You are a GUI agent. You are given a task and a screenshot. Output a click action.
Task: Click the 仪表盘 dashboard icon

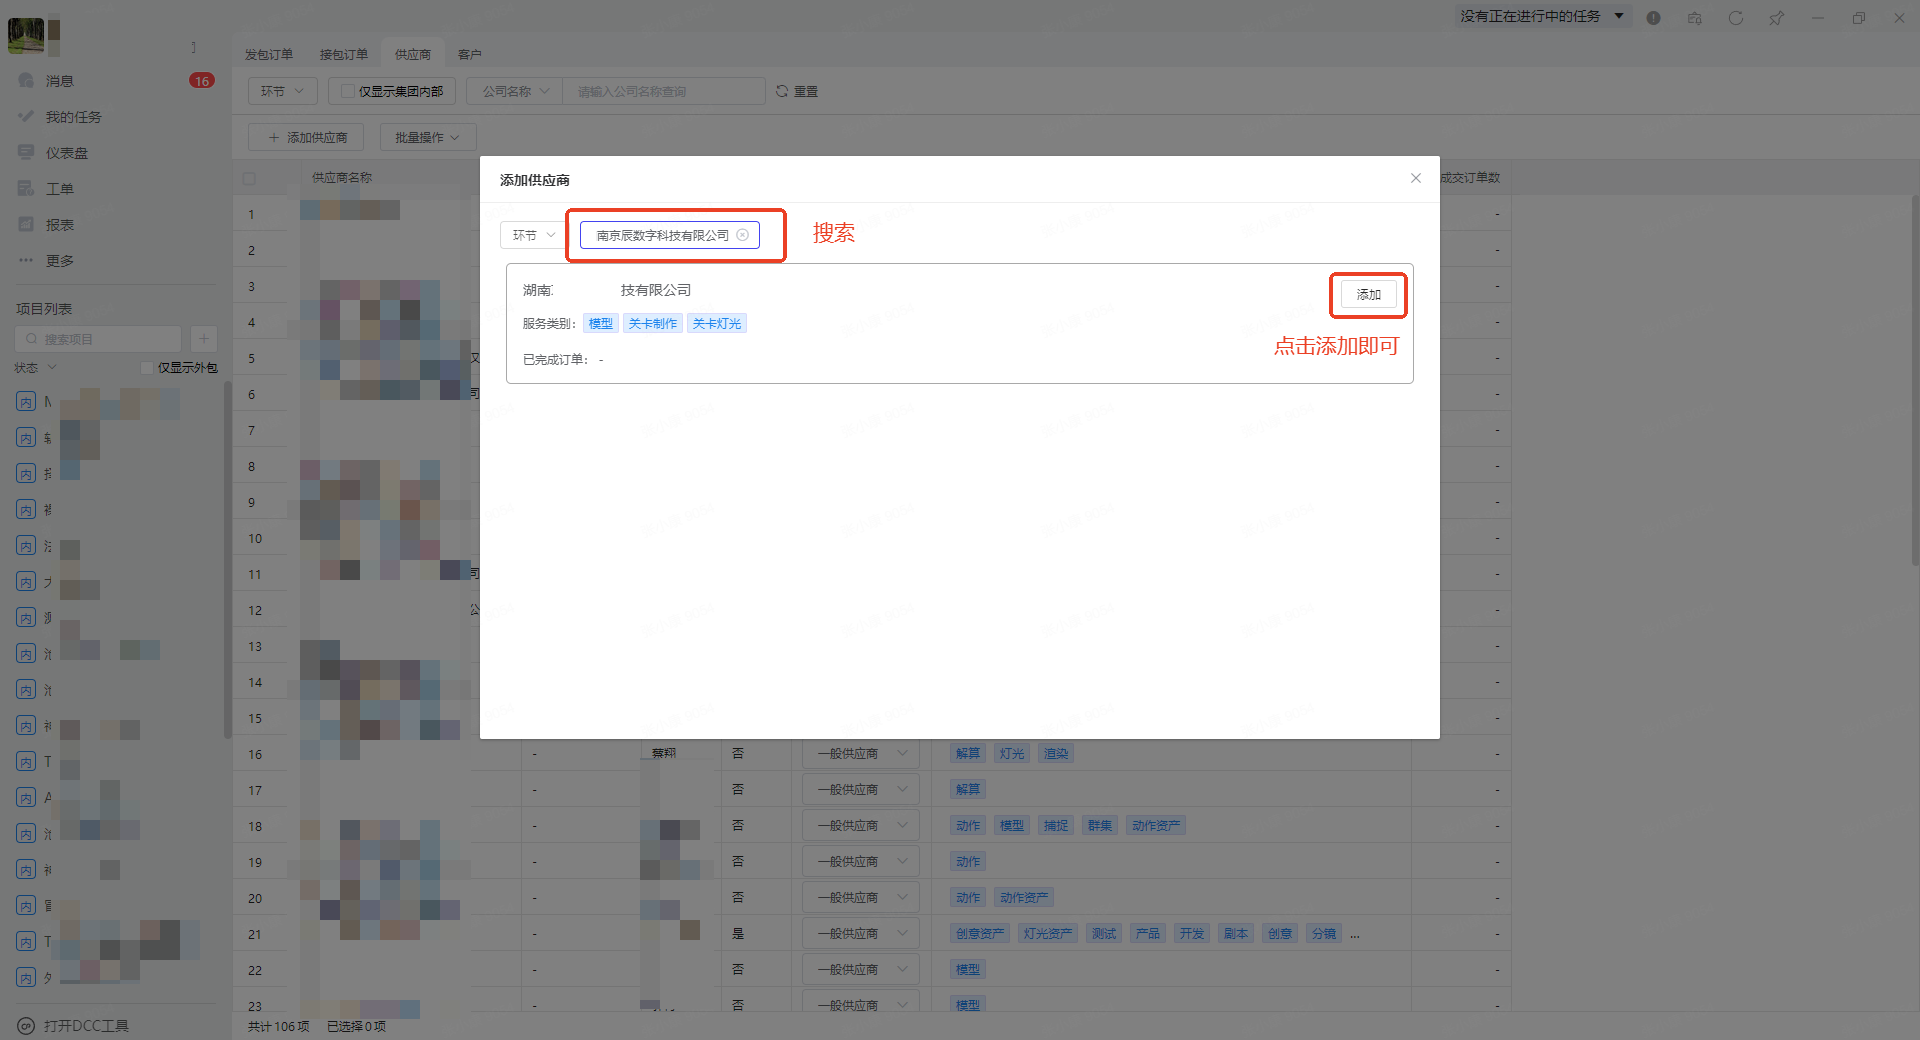[26, 153]
